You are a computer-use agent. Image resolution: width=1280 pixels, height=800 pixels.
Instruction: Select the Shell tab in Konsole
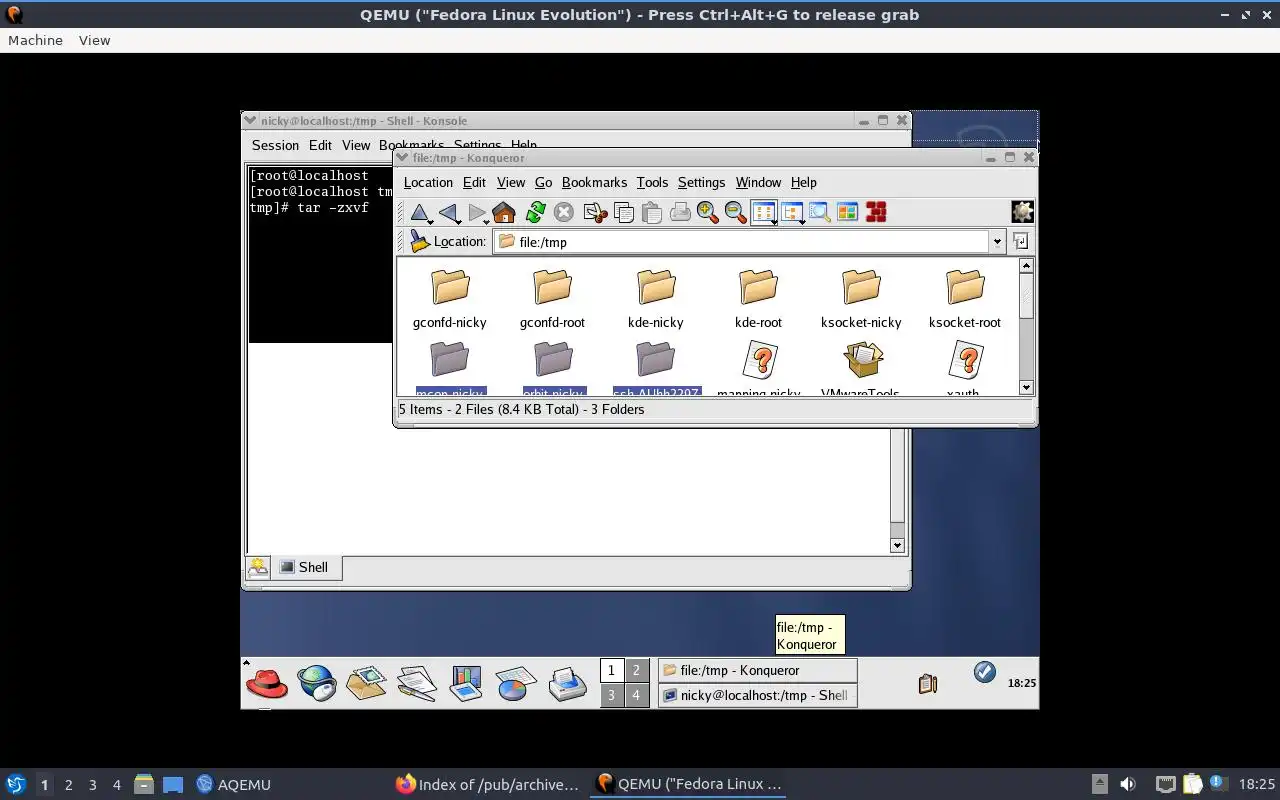[305, 567]
